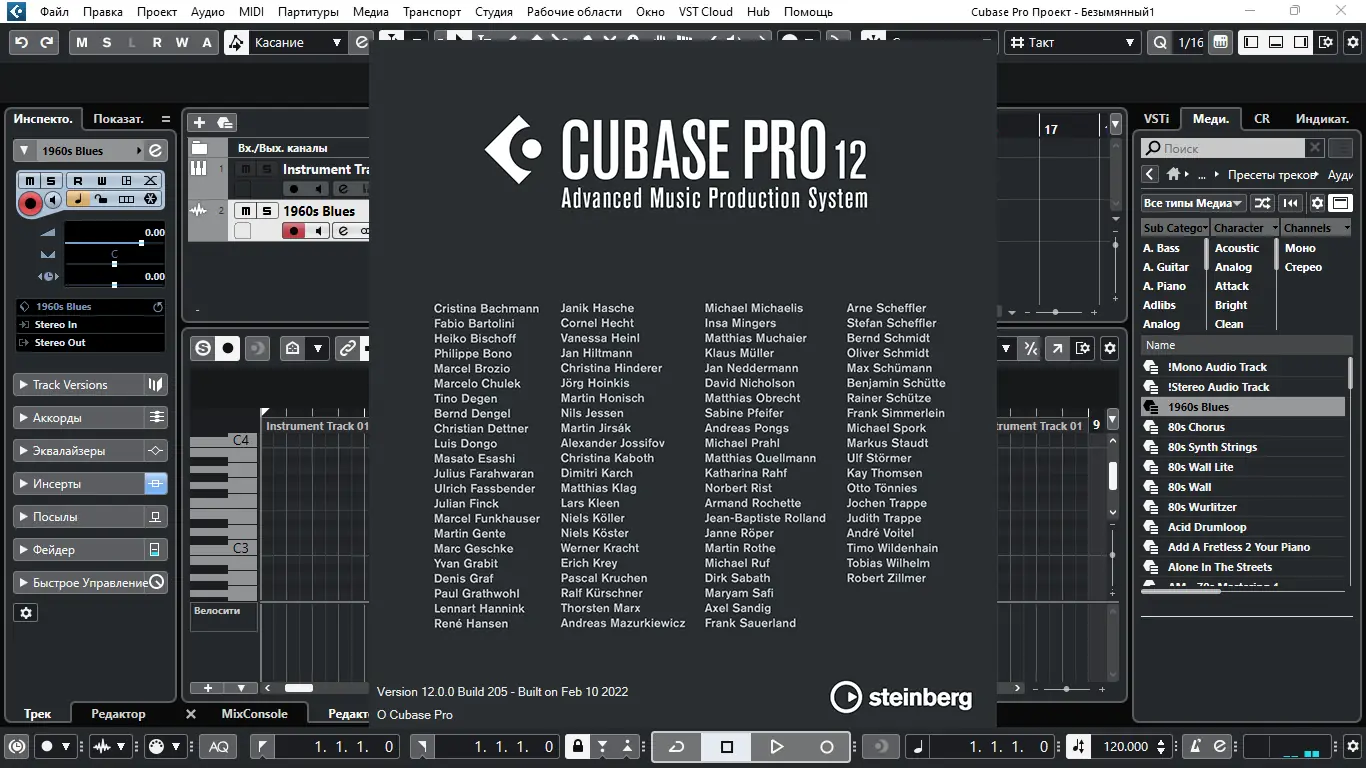
Task: Click the lock track icon in inspector
Action: tap(102, 199)
